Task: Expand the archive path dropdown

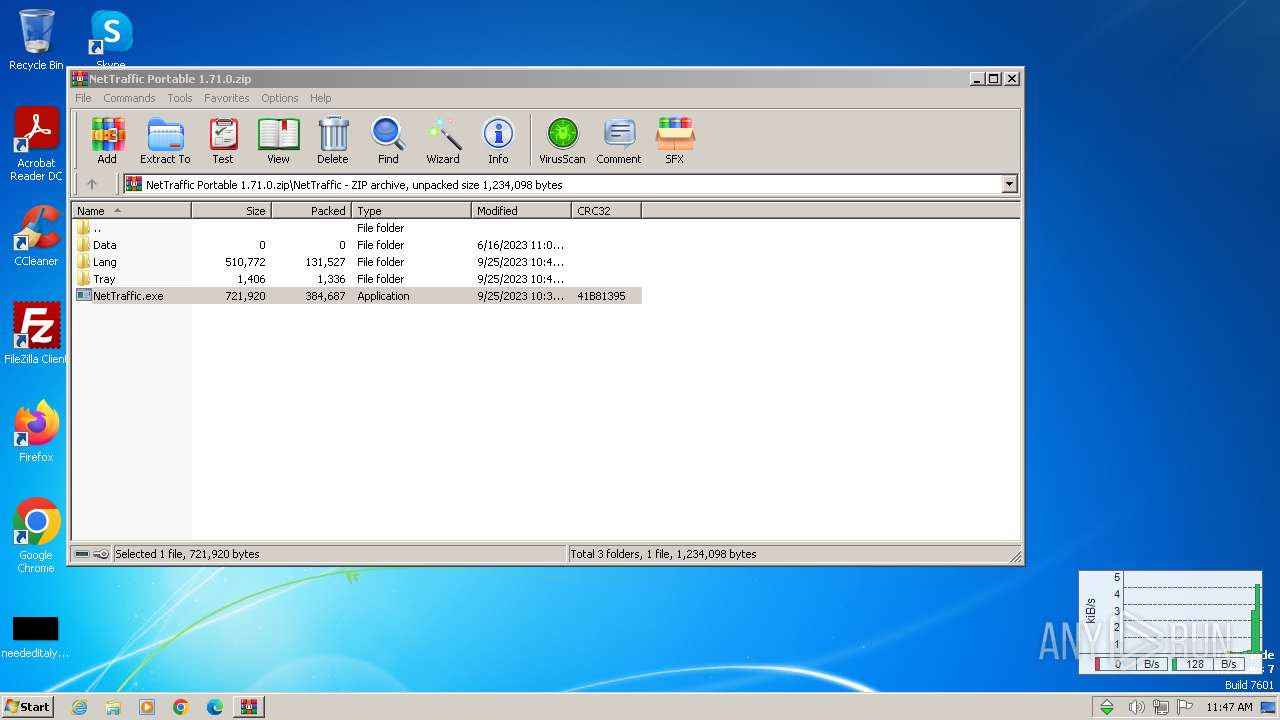Action: (x=1009, y=184)
